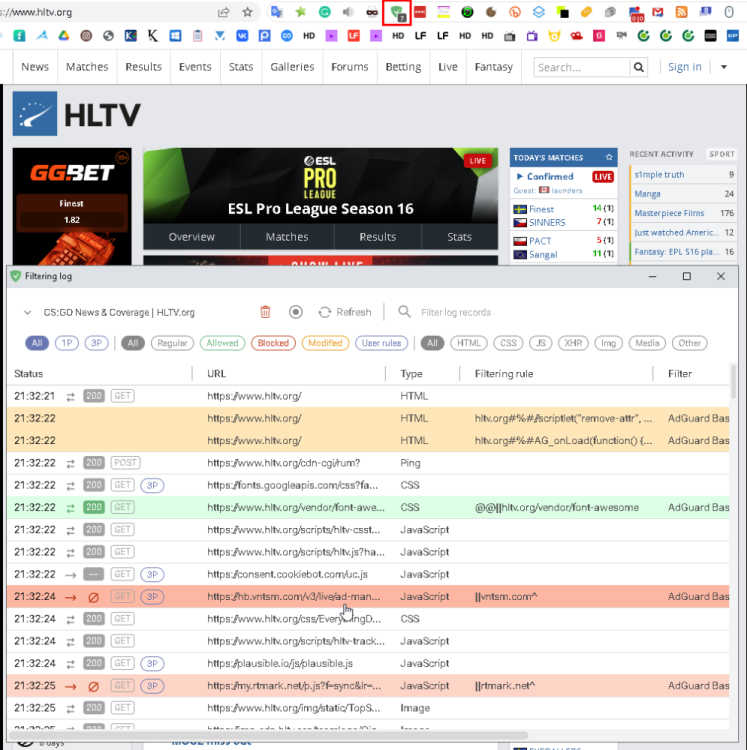
Task: Click the Sign in link
Action: 685,67
